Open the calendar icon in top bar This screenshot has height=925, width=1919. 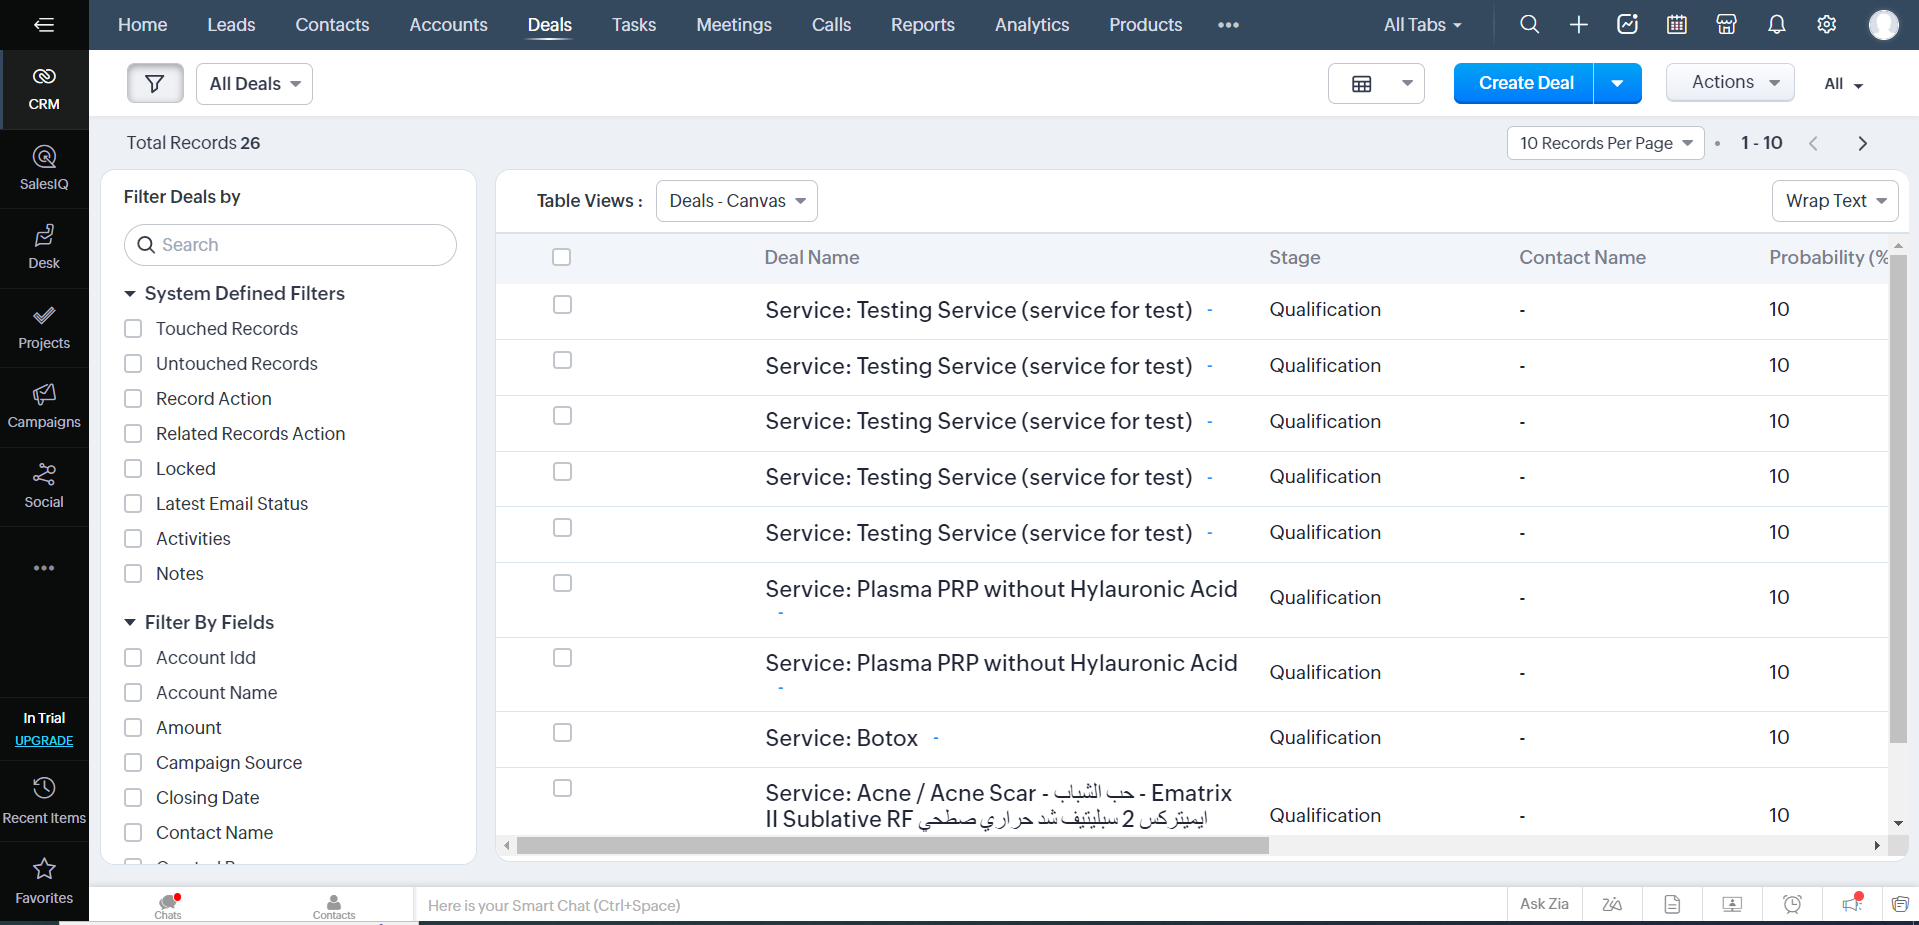[1677, 25]
